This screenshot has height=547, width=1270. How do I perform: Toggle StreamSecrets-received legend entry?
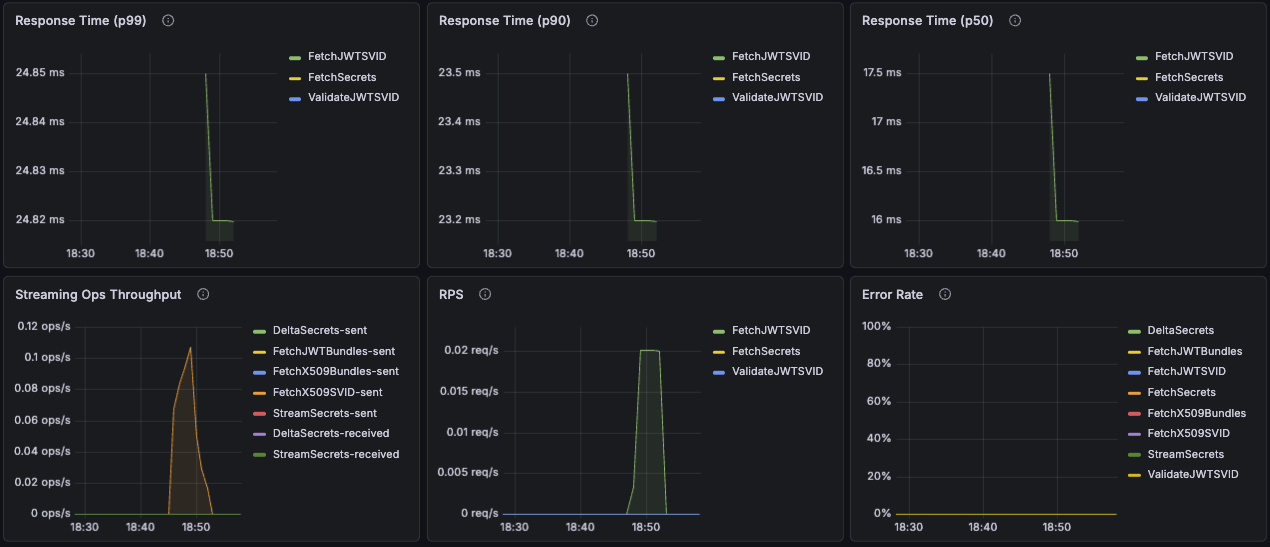tap(335, 454)
